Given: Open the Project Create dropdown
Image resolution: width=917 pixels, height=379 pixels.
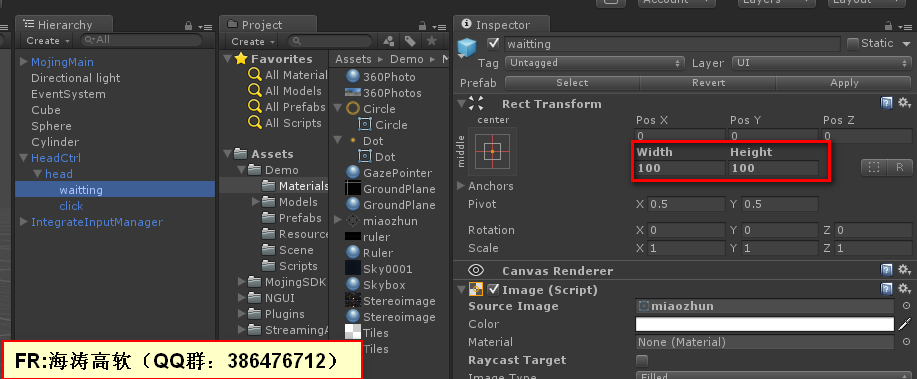Looking at the screenshot, I should (x=253, y=42).
